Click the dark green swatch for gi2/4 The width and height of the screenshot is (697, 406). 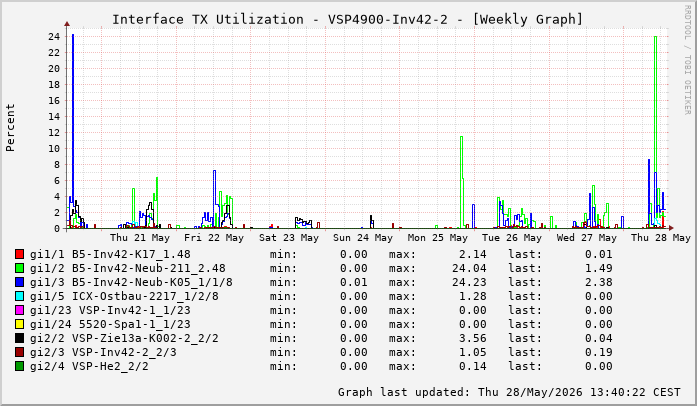19,366
